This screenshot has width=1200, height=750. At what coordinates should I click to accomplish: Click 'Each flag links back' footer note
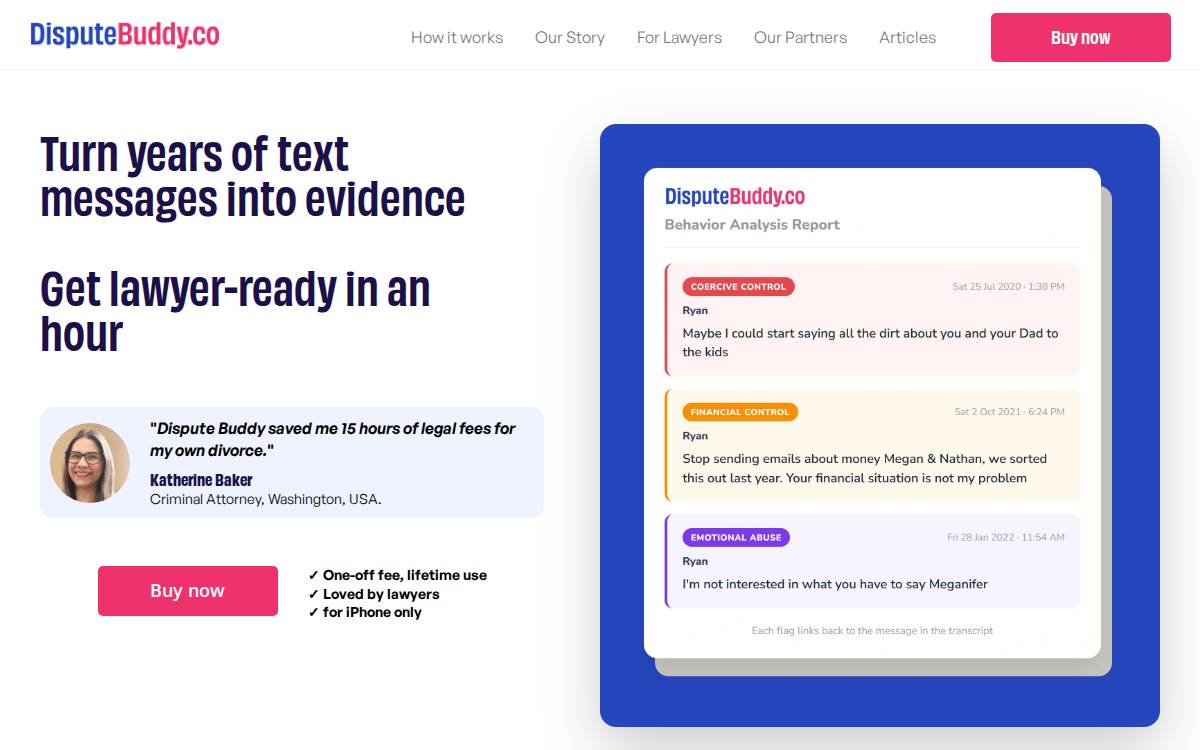coord(872,631)
